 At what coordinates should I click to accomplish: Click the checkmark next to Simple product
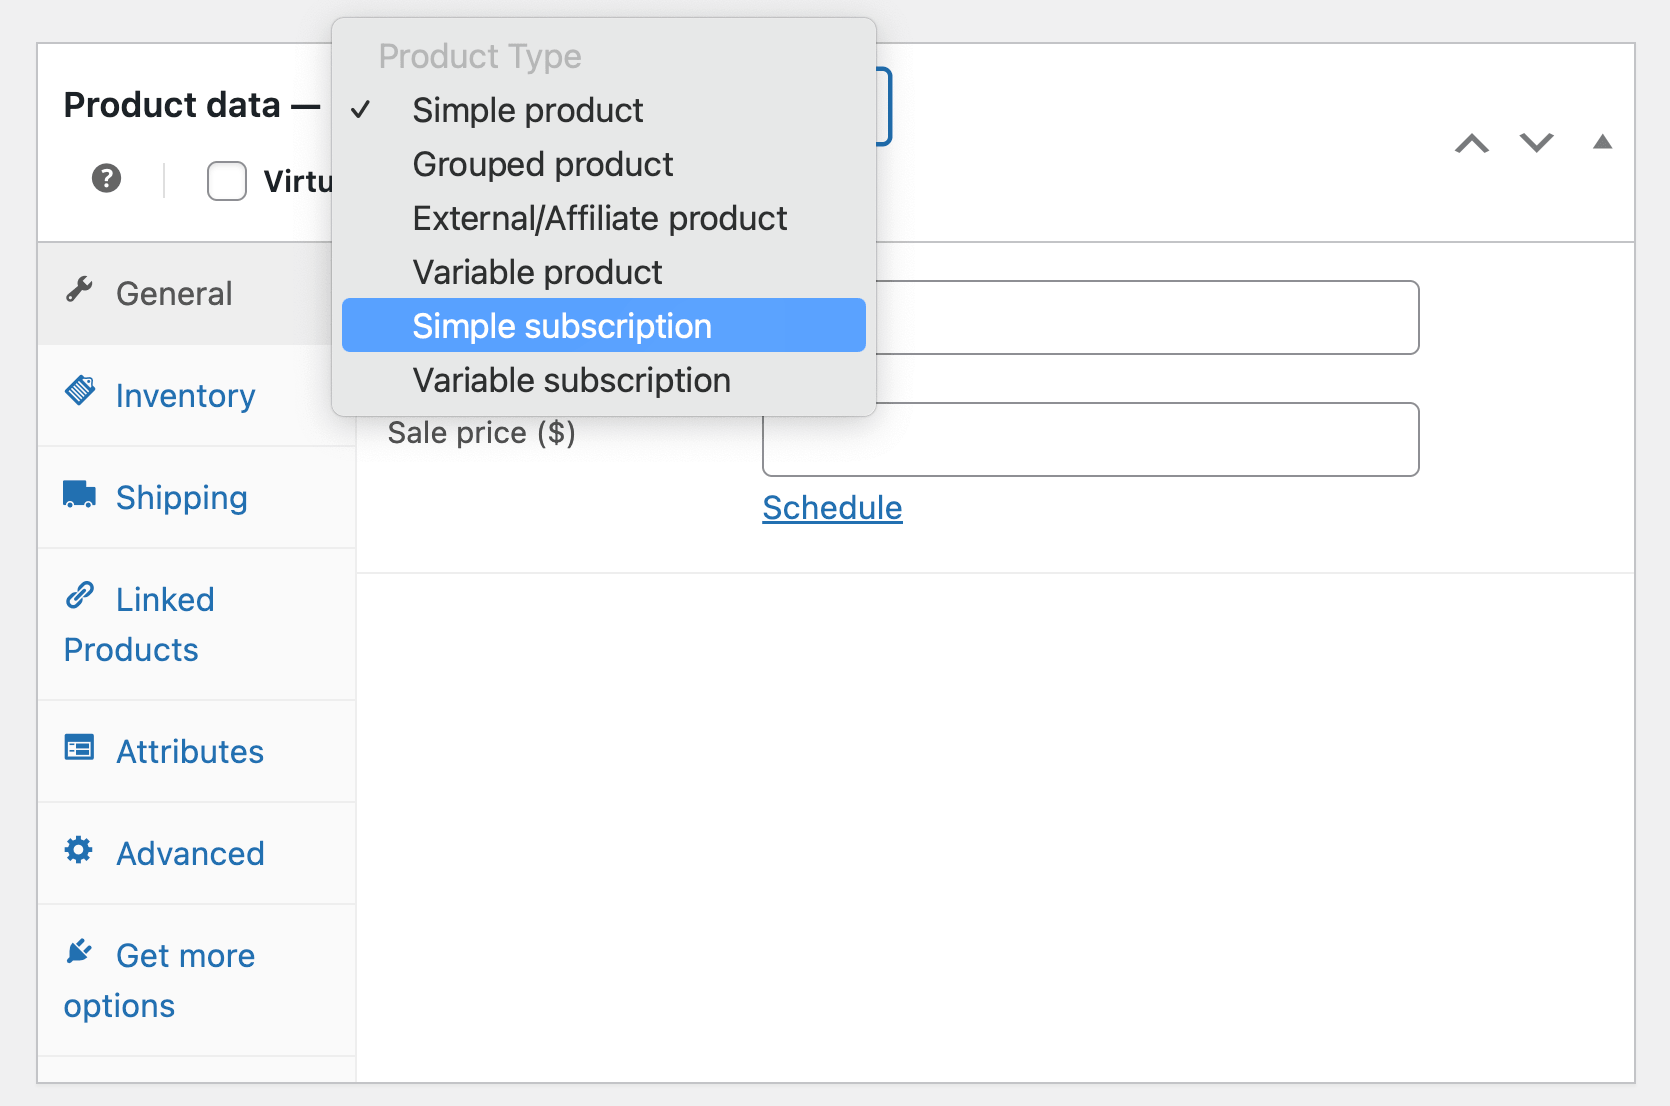[363, 110]
